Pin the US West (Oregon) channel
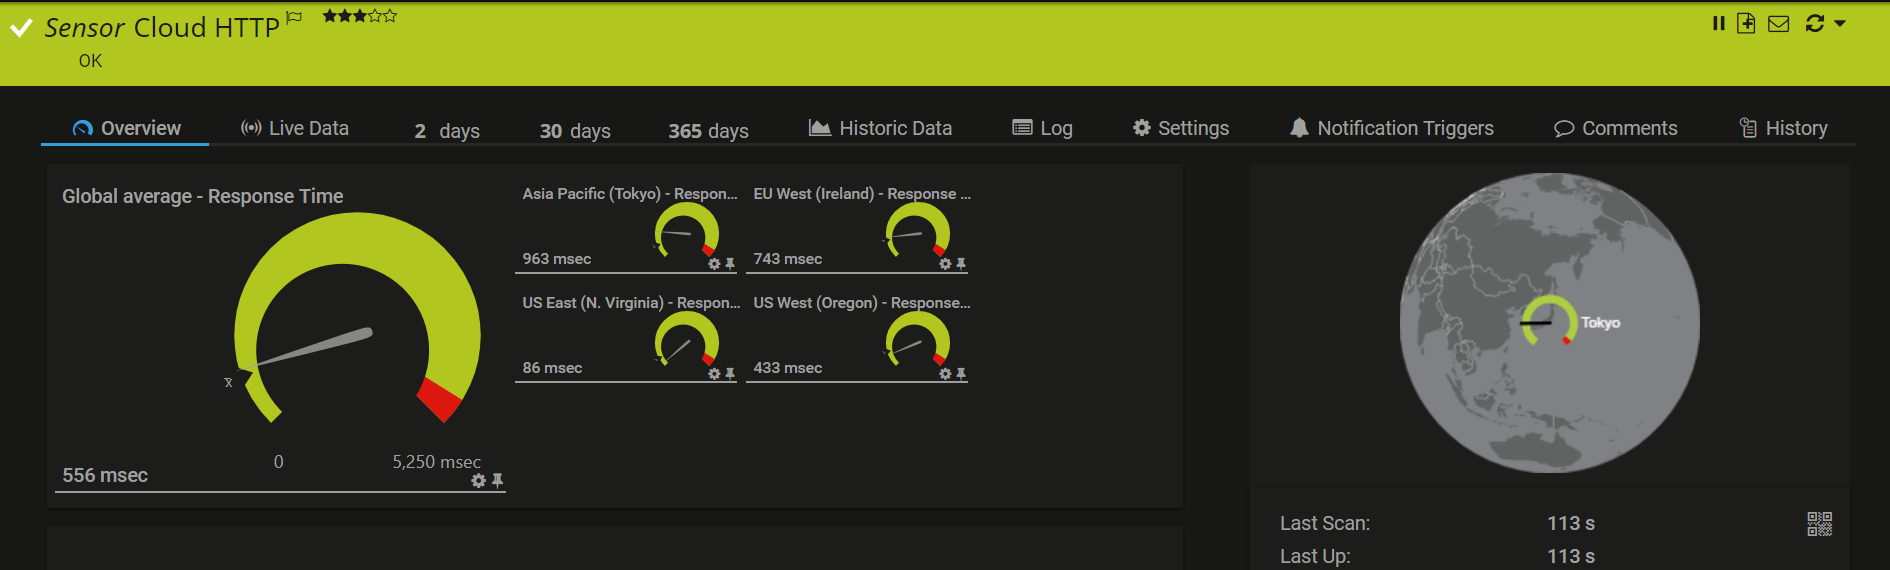 pyautogui.click(x=961, y=374)
